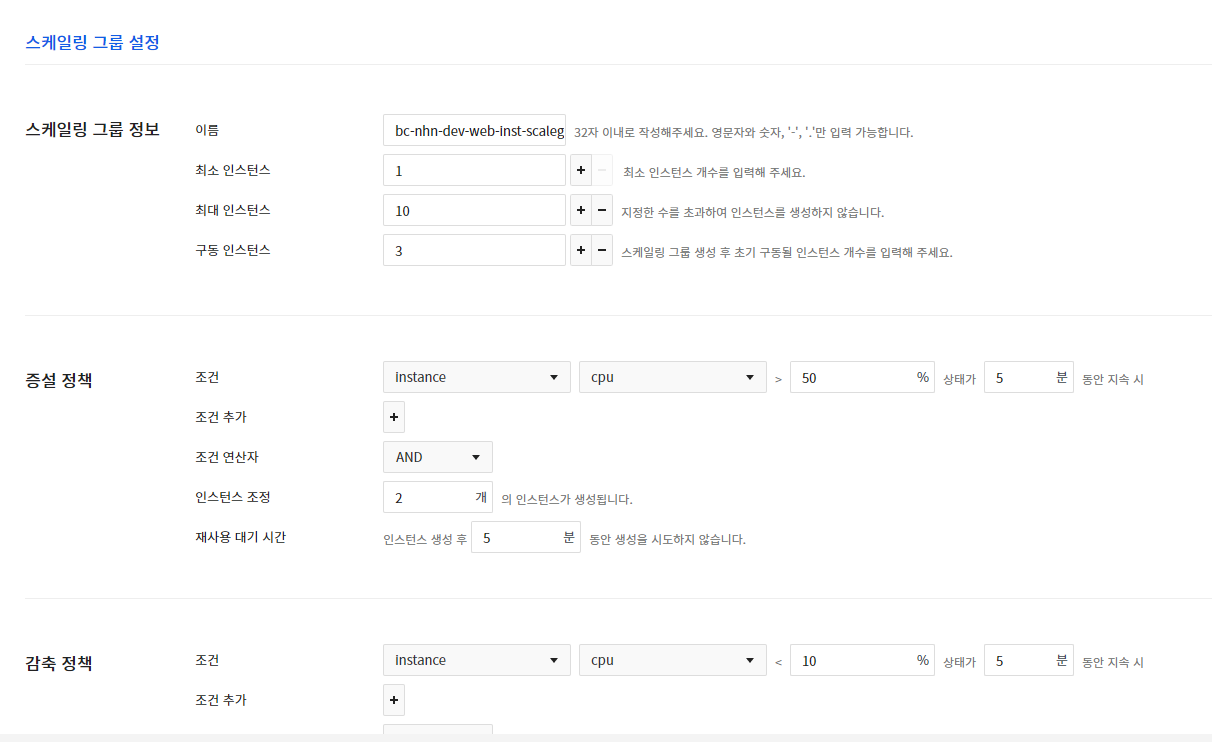1212x742 pixels.
Task: Click the 최소 인스턴스 value field
Action: click(474, 170)
